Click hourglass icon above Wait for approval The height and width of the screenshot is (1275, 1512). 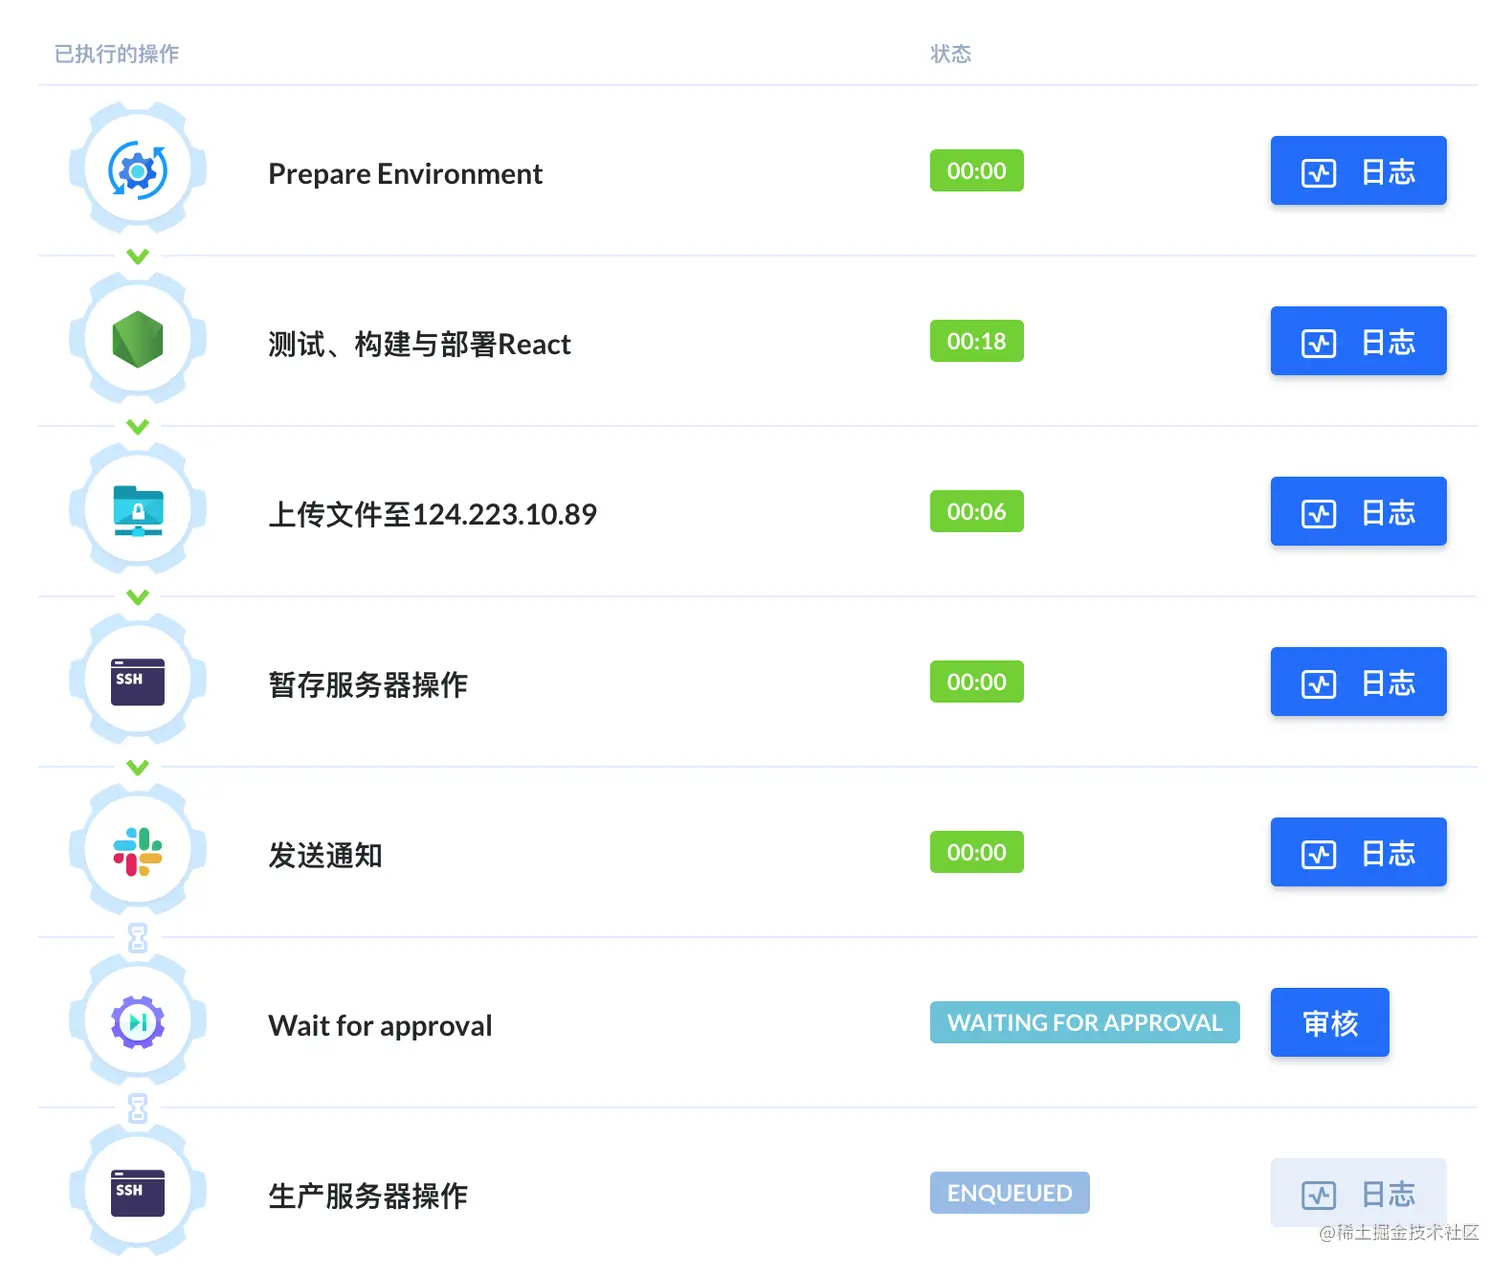[138, 938]
